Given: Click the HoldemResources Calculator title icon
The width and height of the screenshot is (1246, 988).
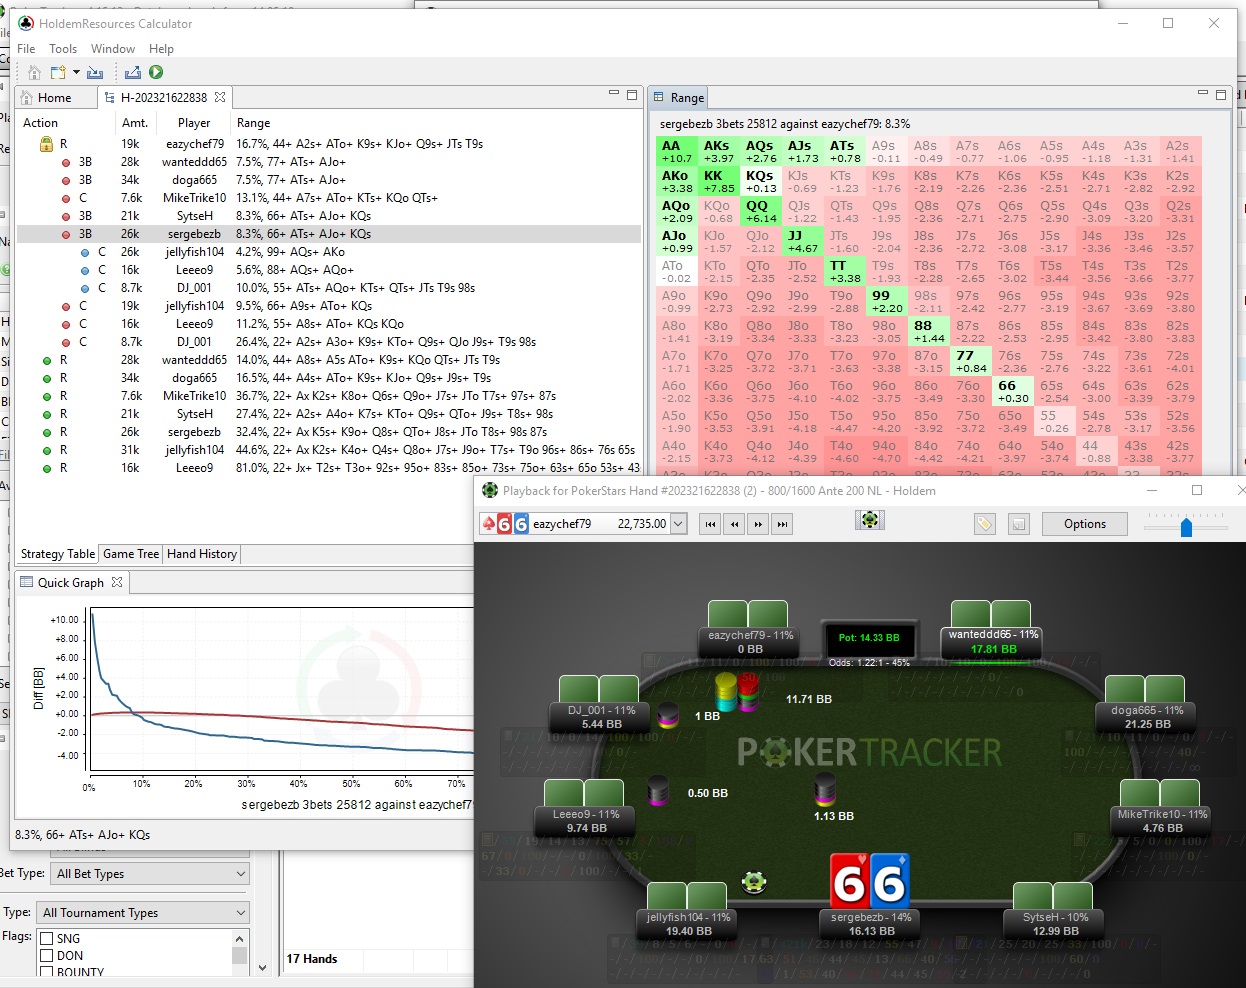Looking at the screenshot, I should click(x=26, y=23).
